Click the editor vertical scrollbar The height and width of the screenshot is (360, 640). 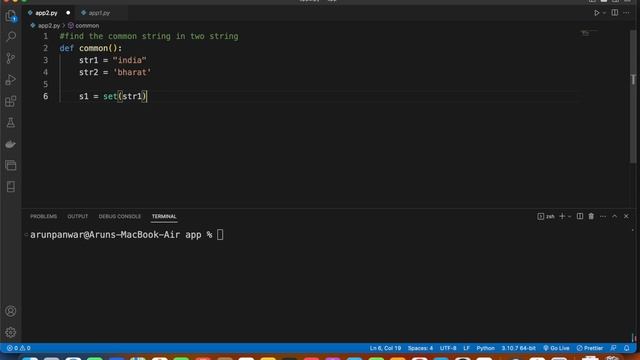pyautogui.click(x=633, y=97)
